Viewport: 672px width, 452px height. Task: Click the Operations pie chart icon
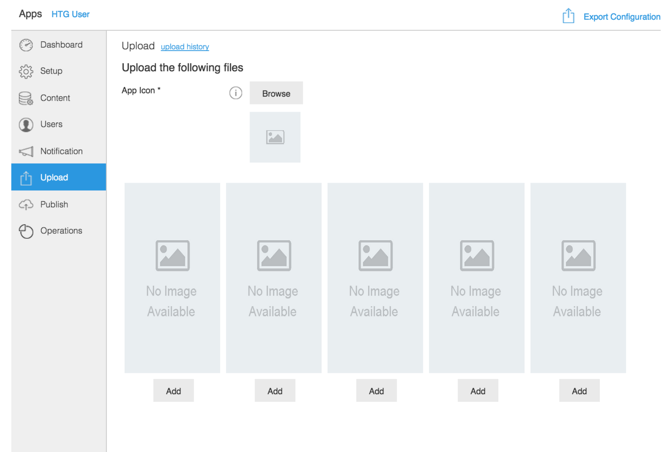click(x=26, y=231)
